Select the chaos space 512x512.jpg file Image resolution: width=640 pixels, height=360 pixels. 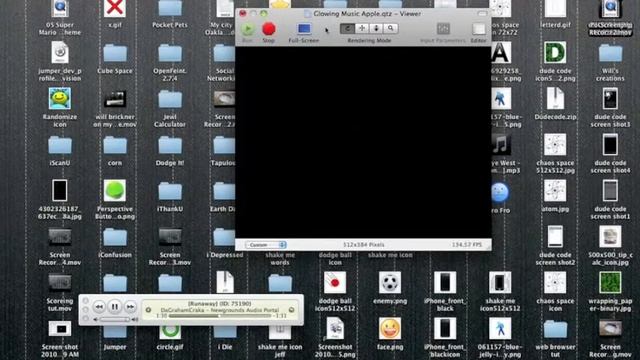(x=555, y=144)
